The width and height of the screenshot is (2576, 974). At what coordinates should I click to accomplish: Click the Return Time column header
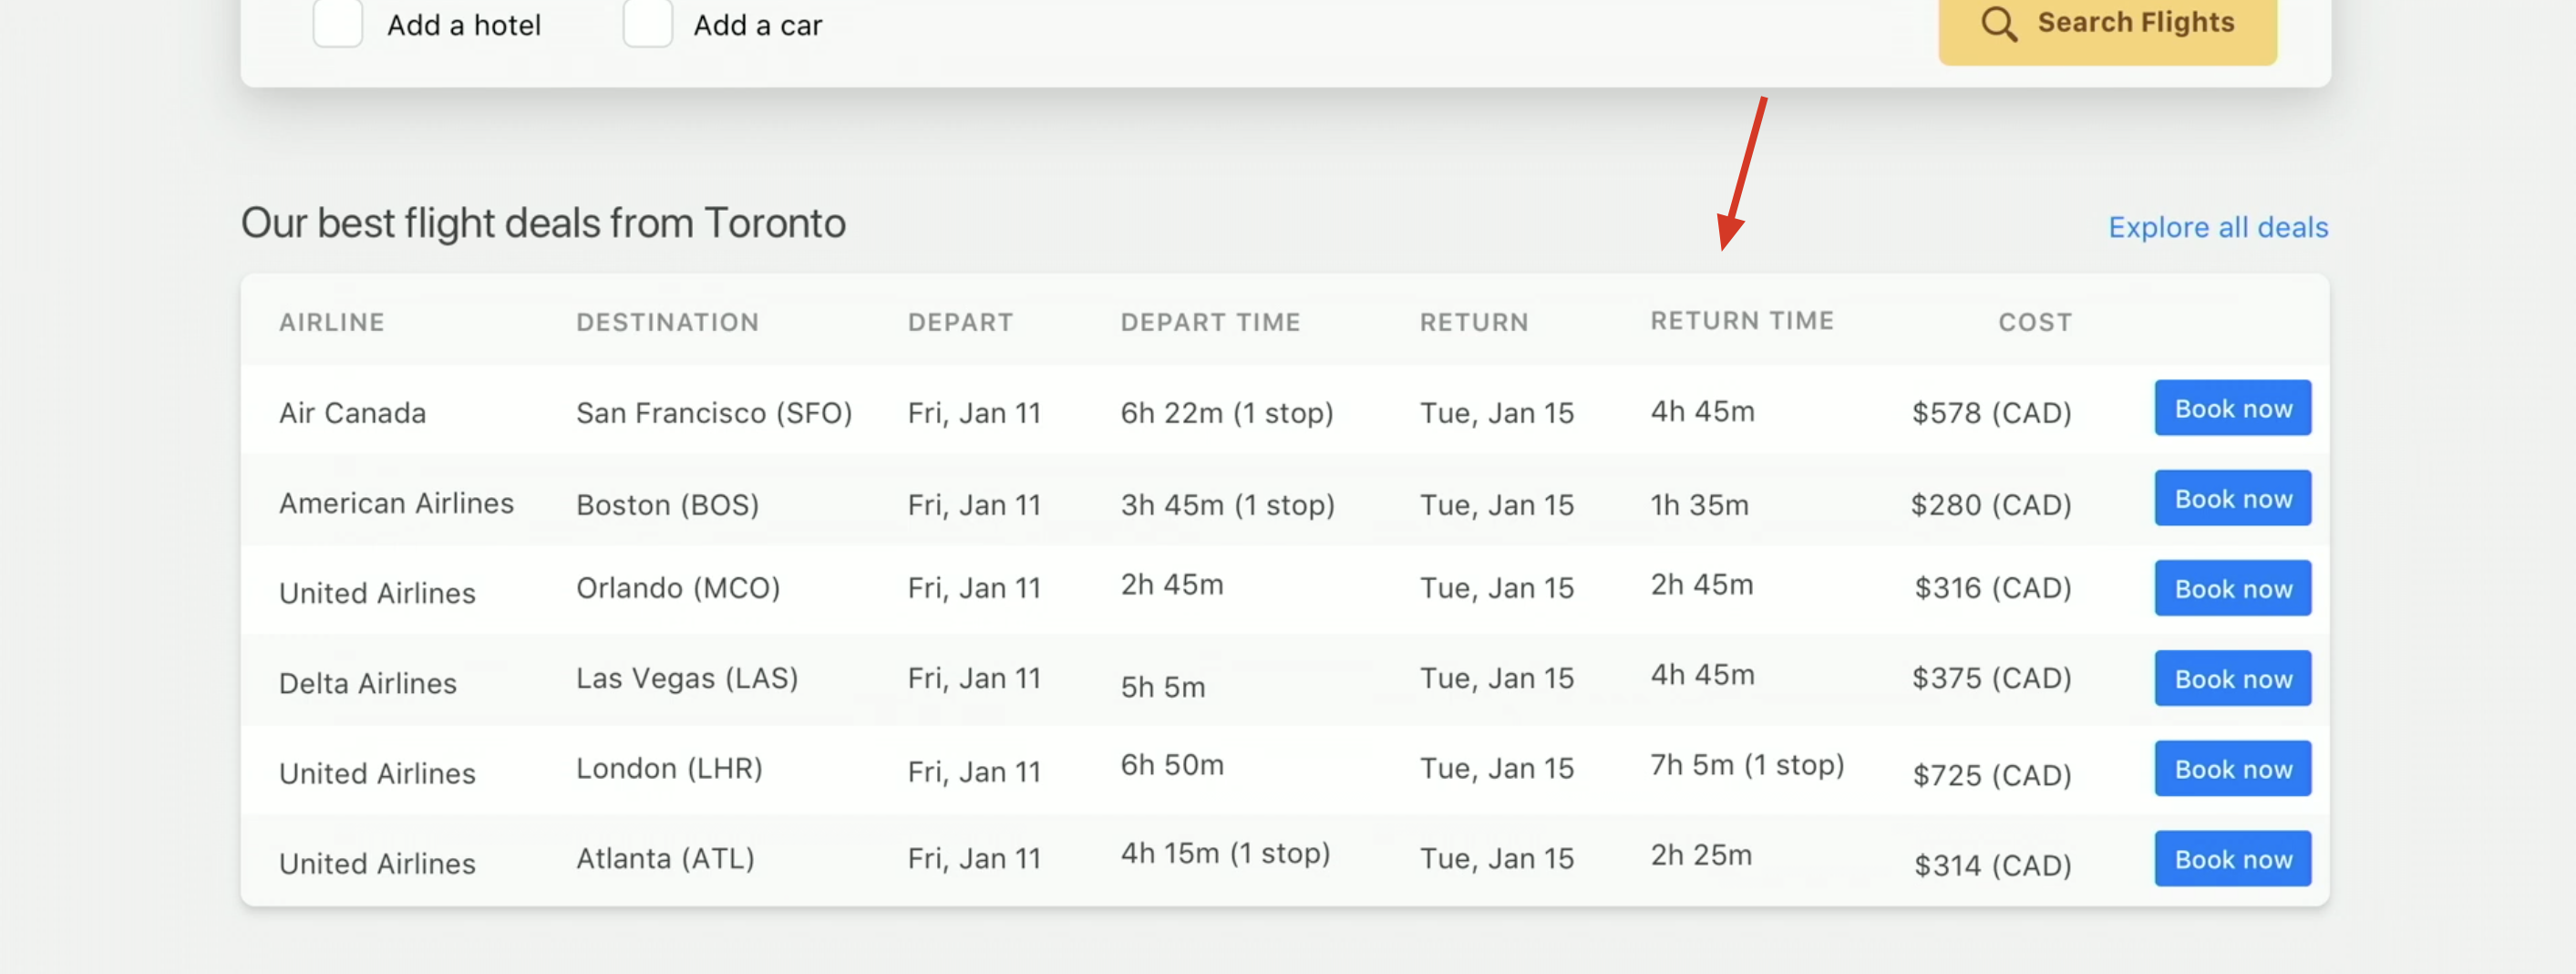tap(1741, 321)
